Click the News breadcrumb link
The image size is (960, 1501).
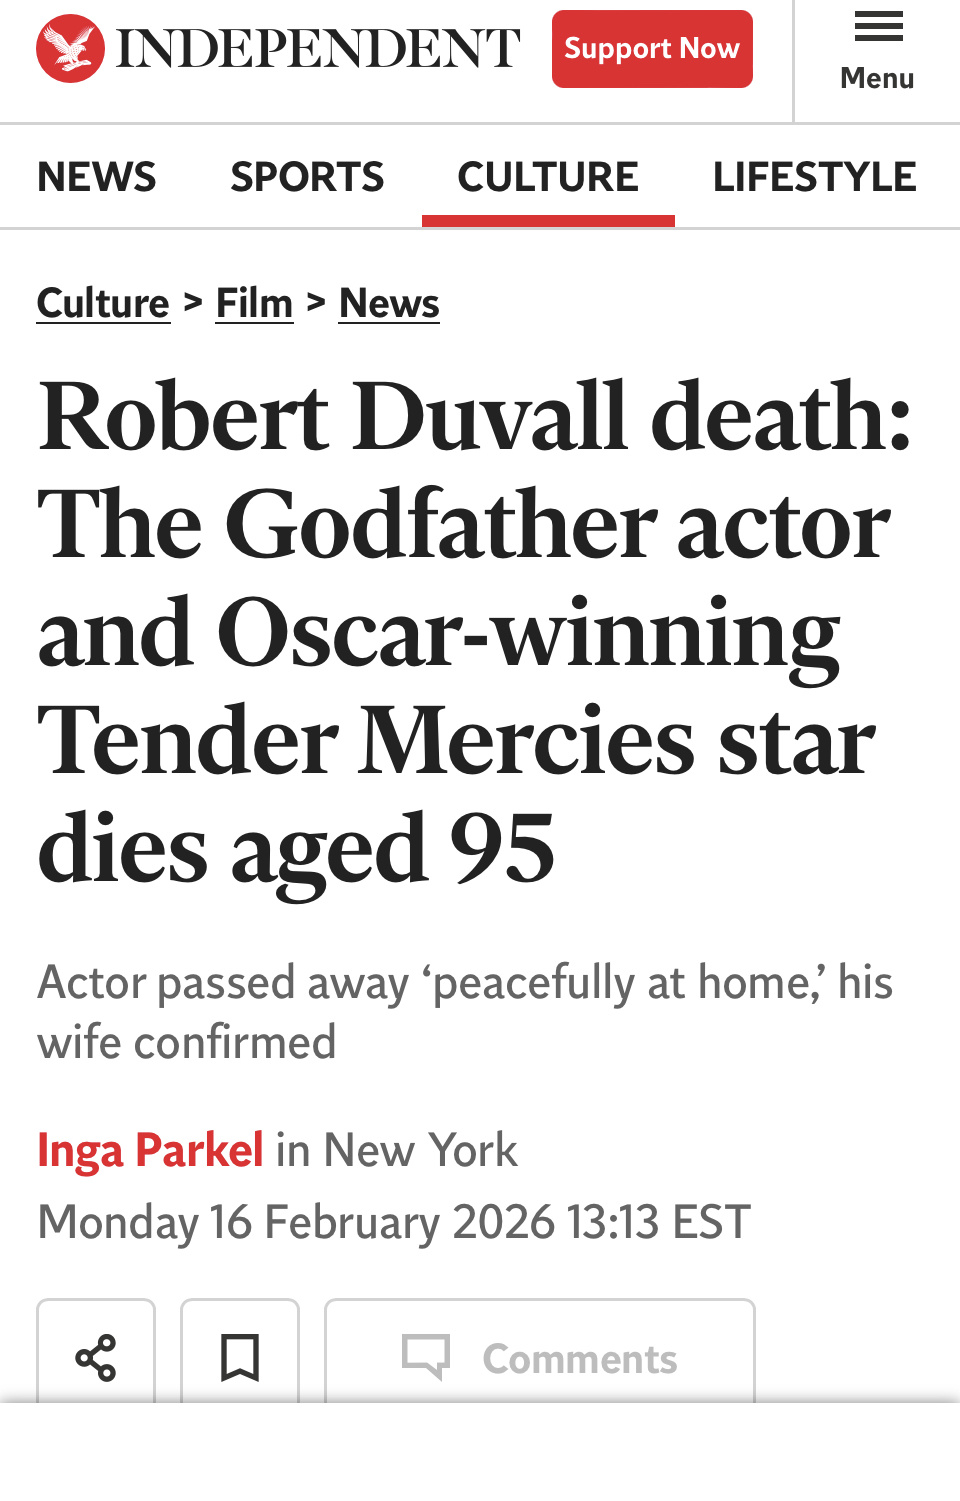click(389, 303)
